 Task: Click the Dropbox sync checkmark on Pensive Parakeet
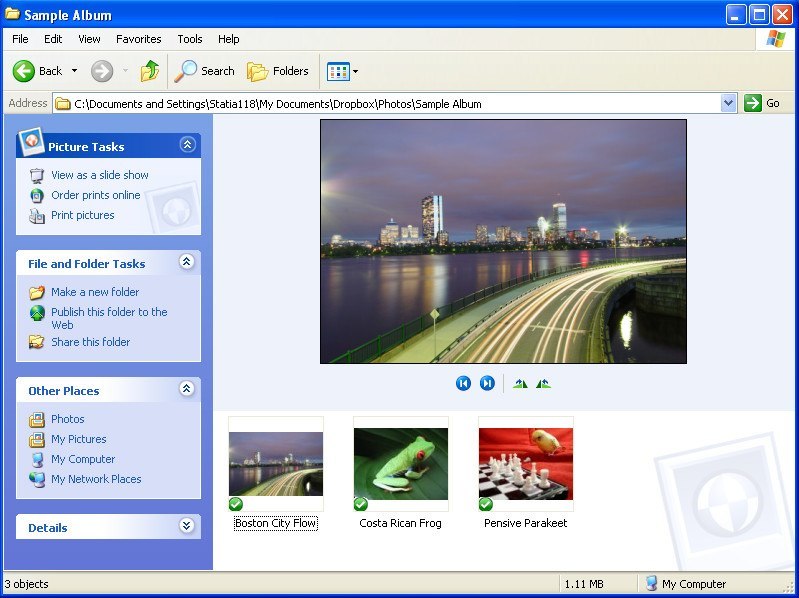[x=486, y=504]
